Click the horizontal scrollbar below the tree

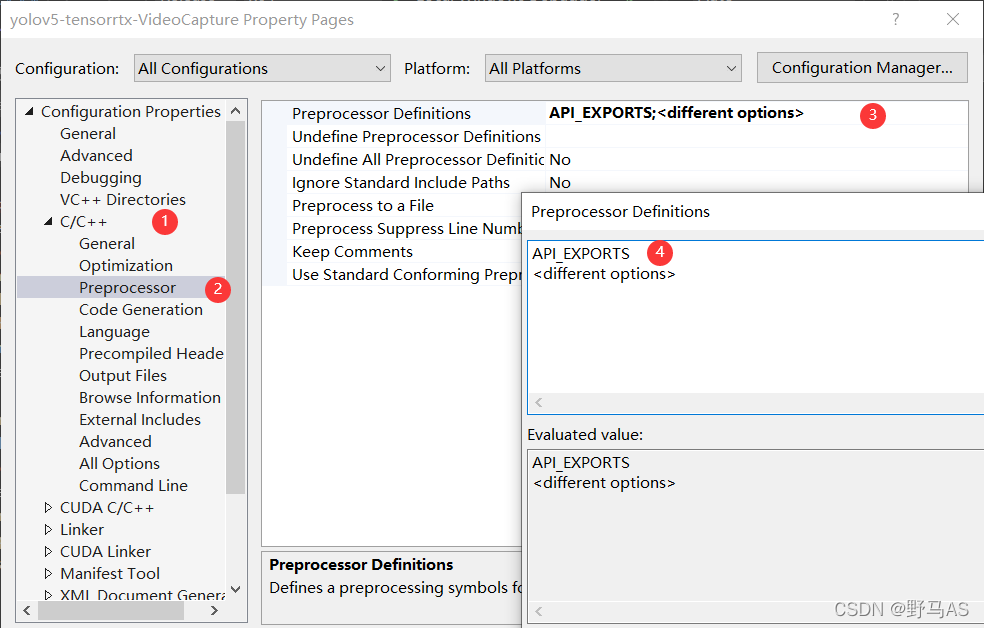[x=110, y=609]
